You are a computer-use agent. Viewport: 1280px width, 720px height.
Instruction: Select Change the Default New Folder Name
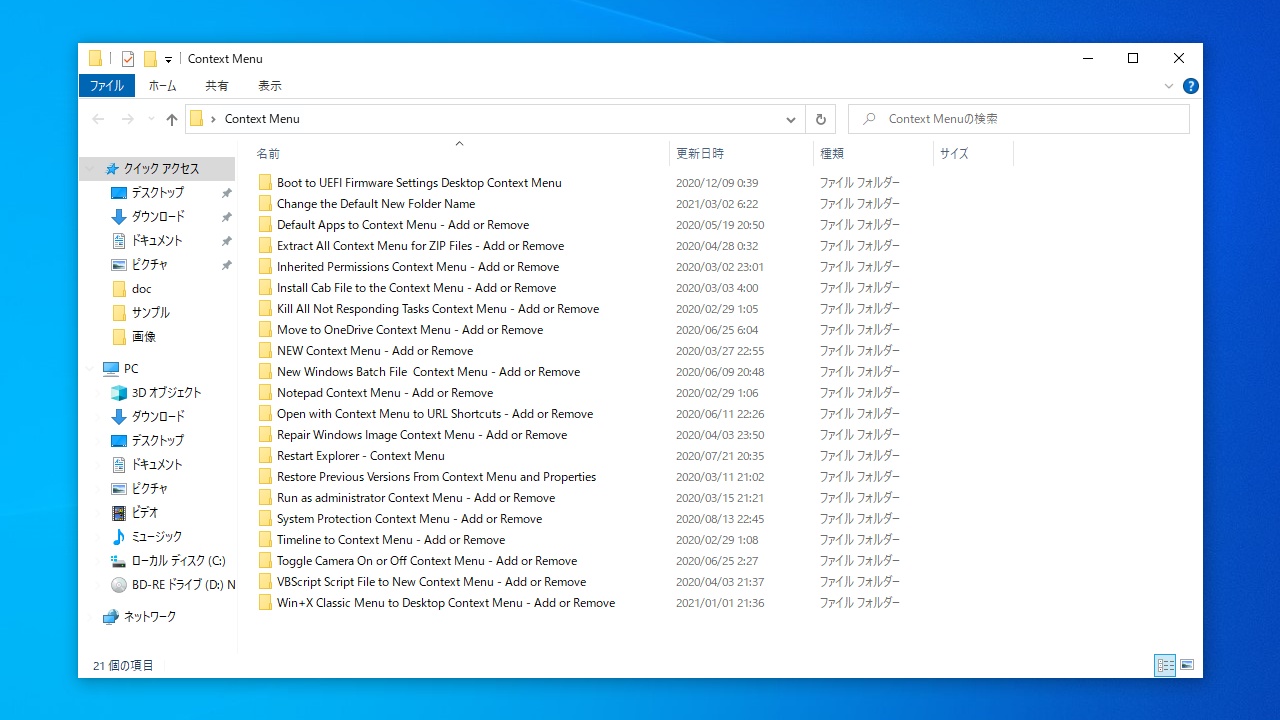376,204
